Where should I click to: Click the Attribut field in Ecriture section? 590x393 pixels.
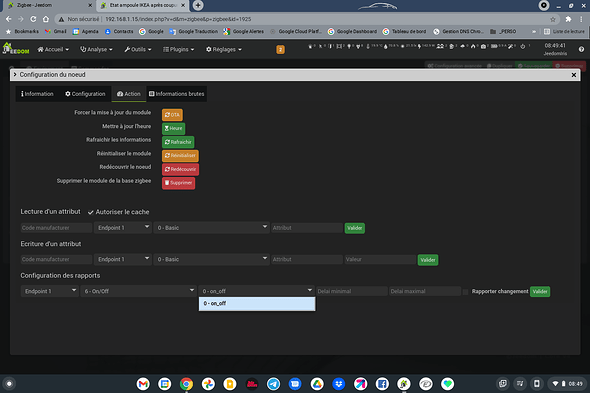pos(307,259)
